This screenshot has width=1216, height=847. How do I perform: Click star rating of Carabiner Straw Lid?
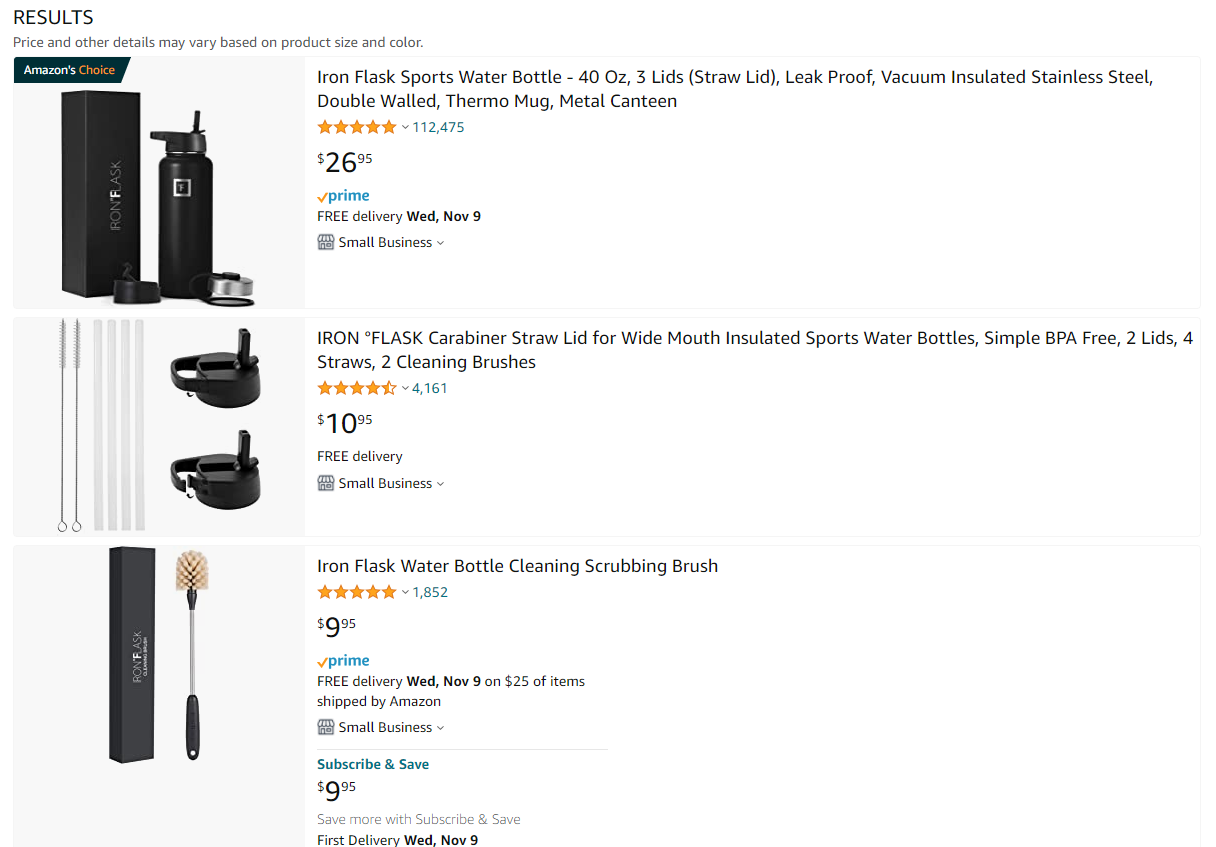pos(357,388)
